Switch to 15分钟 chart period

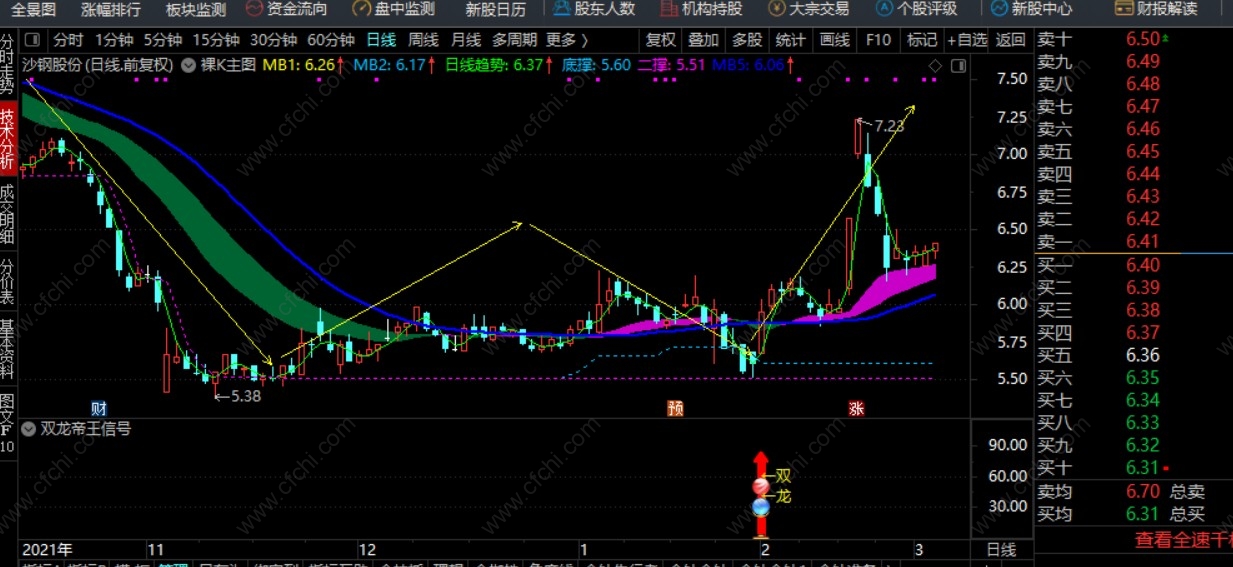point(216,41)
